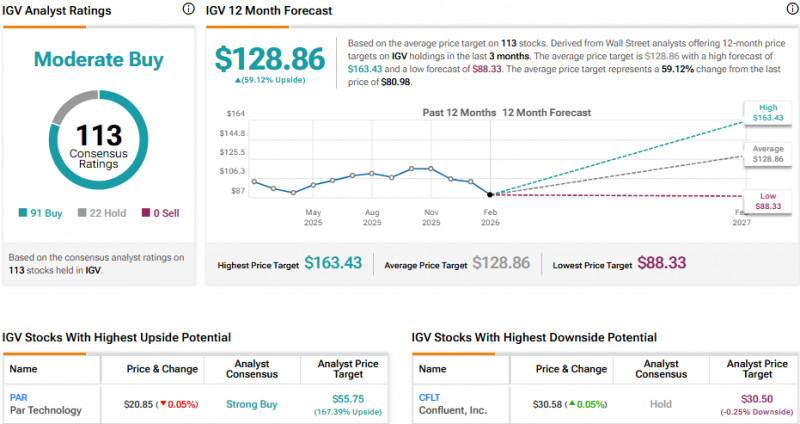Open the CFLT ticker link

tap(428, 397)
